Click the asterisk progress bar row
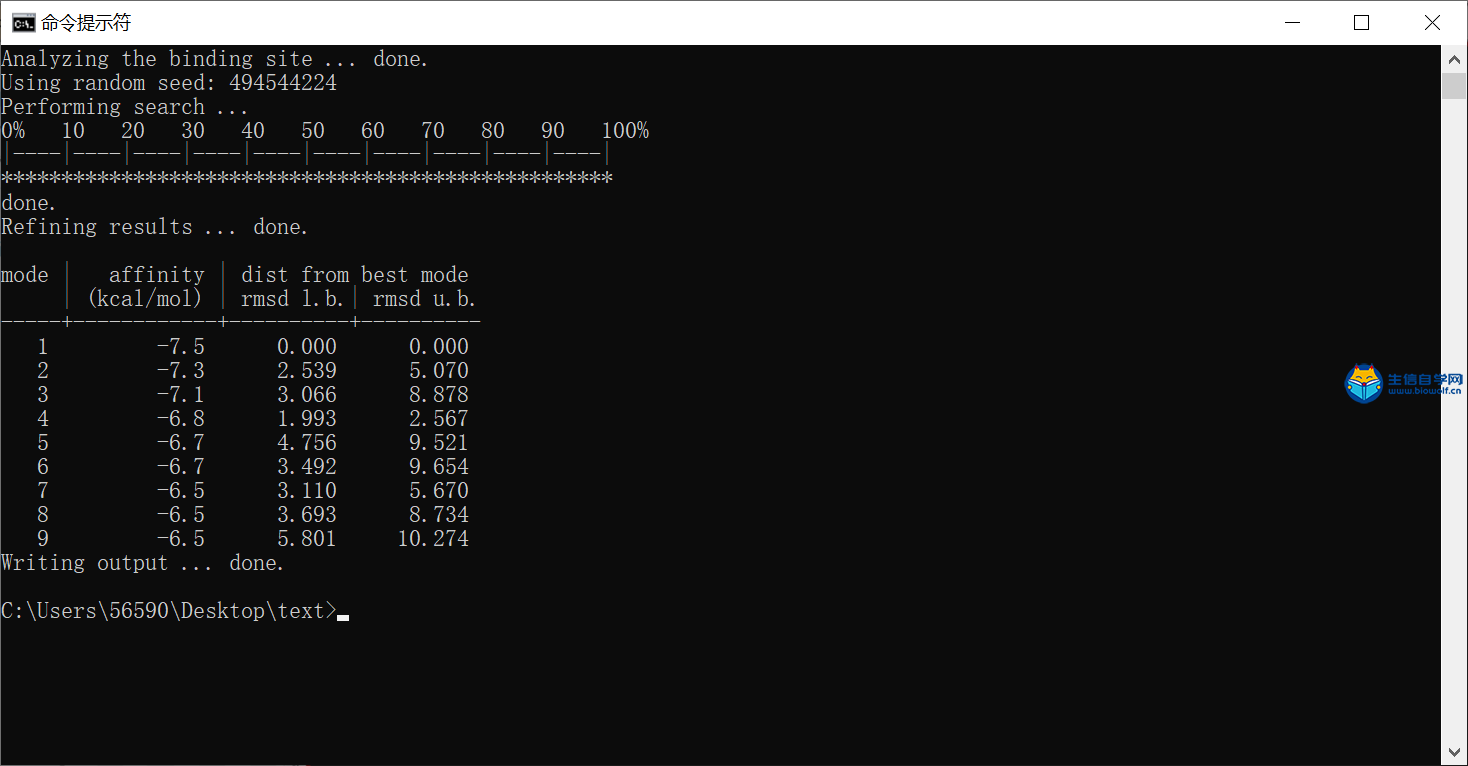1468x766 pixels. coord(307,178)
